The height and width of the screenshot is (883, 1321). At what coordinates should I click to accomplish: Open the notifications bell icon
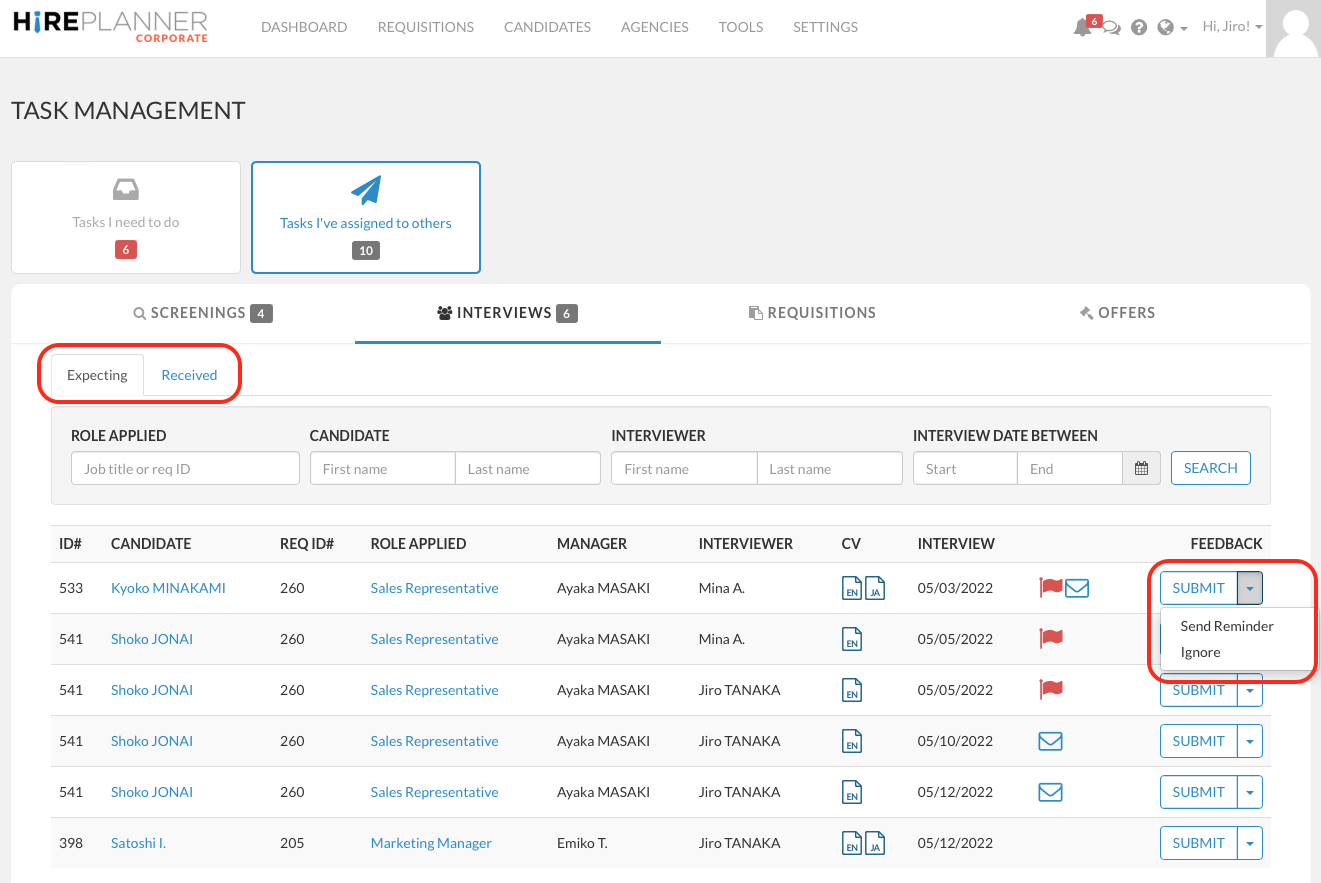pyautogui.click(x=1083, y=27)
